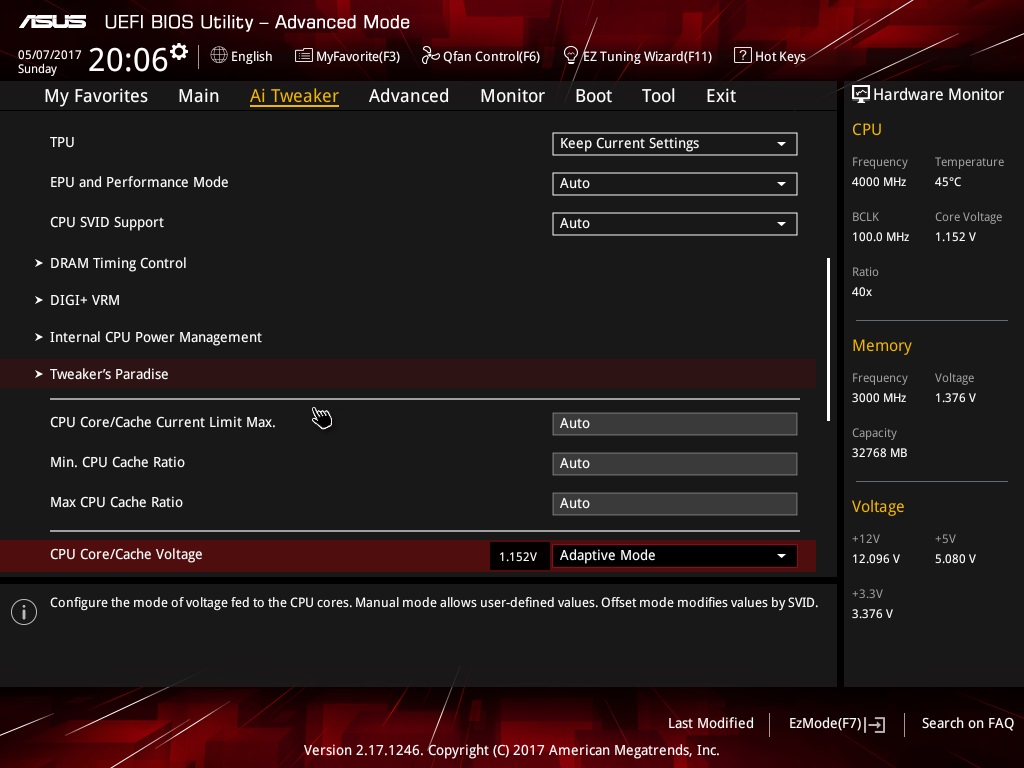
Task: Click the 1.152V voltage readout
Action: [519, 556]
